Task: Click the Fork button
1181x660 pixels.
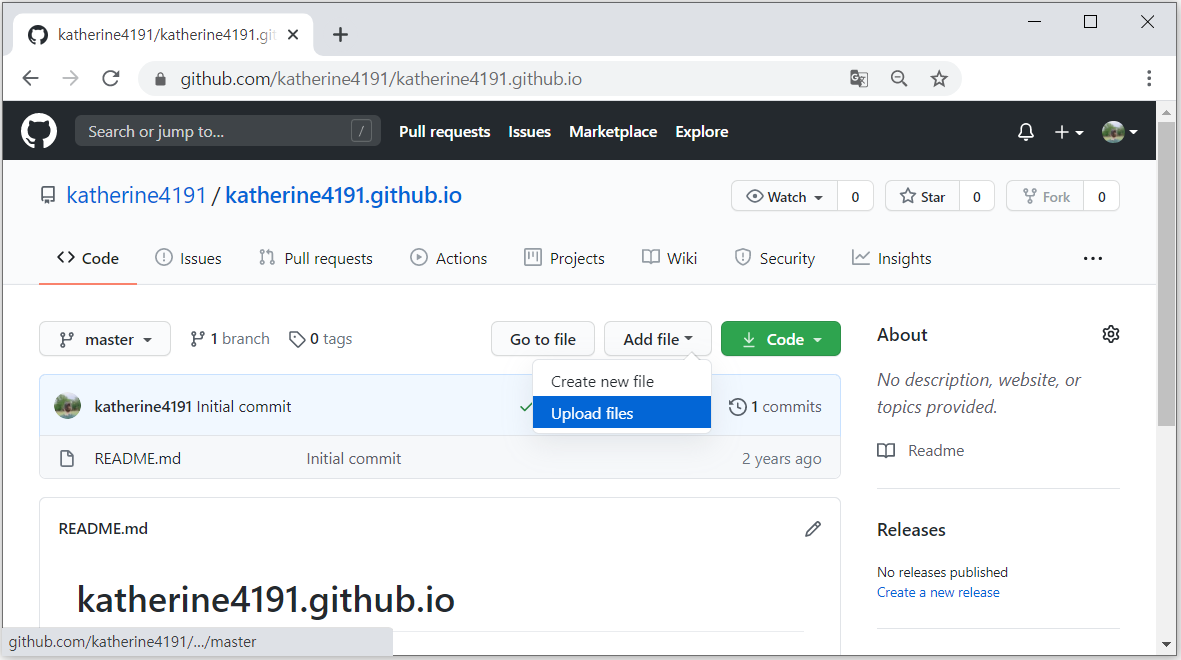Action: (1045, 197)
